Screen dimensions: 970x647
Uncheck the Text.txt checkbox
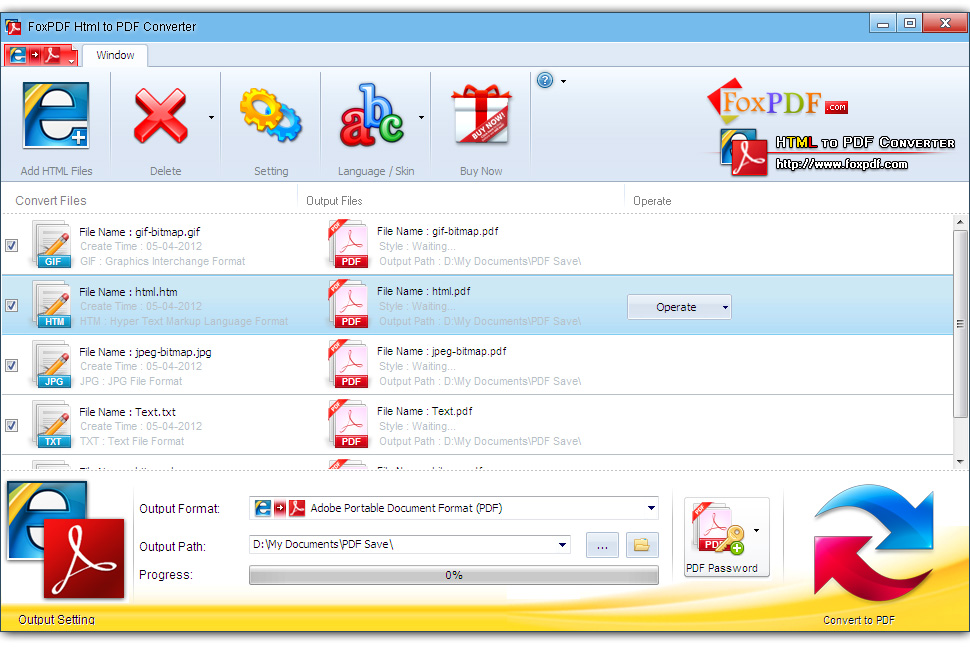12,426
